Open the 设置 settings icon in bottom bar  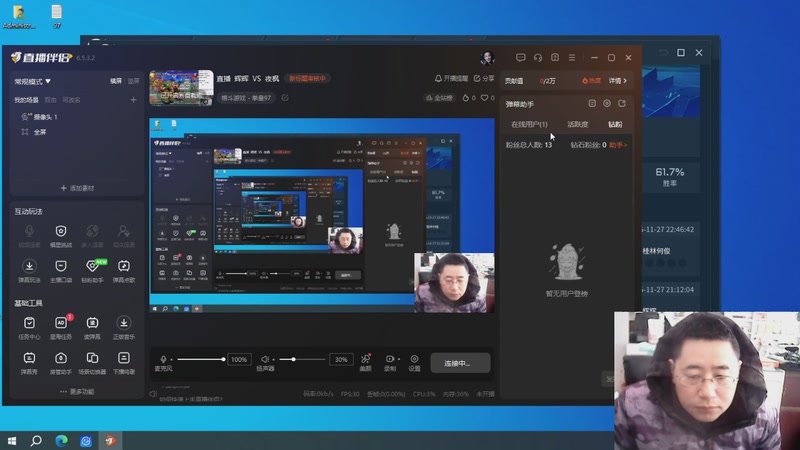414,362
